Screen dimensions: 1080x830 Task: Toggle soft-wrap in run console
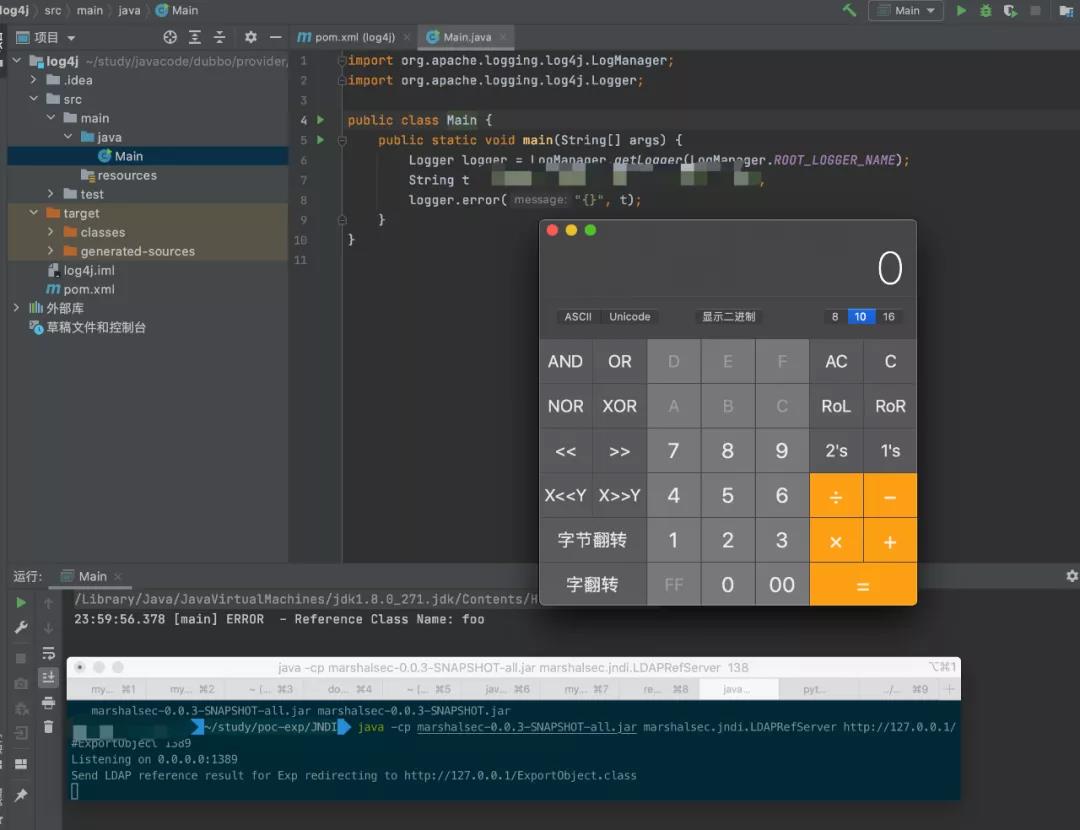point(48,653)
